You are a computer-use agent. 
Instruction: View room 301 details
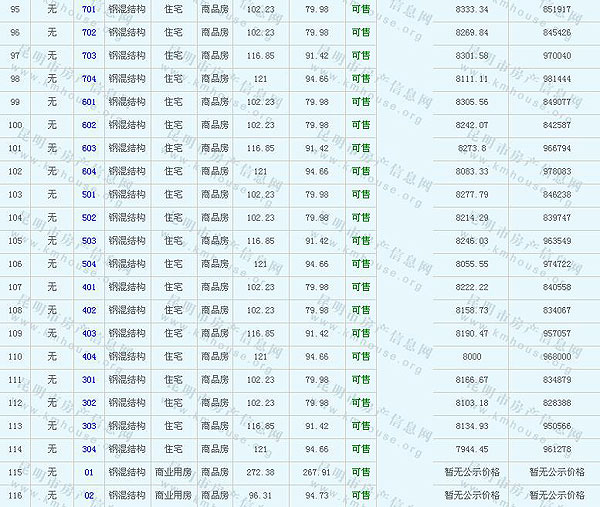coord(89,379)
